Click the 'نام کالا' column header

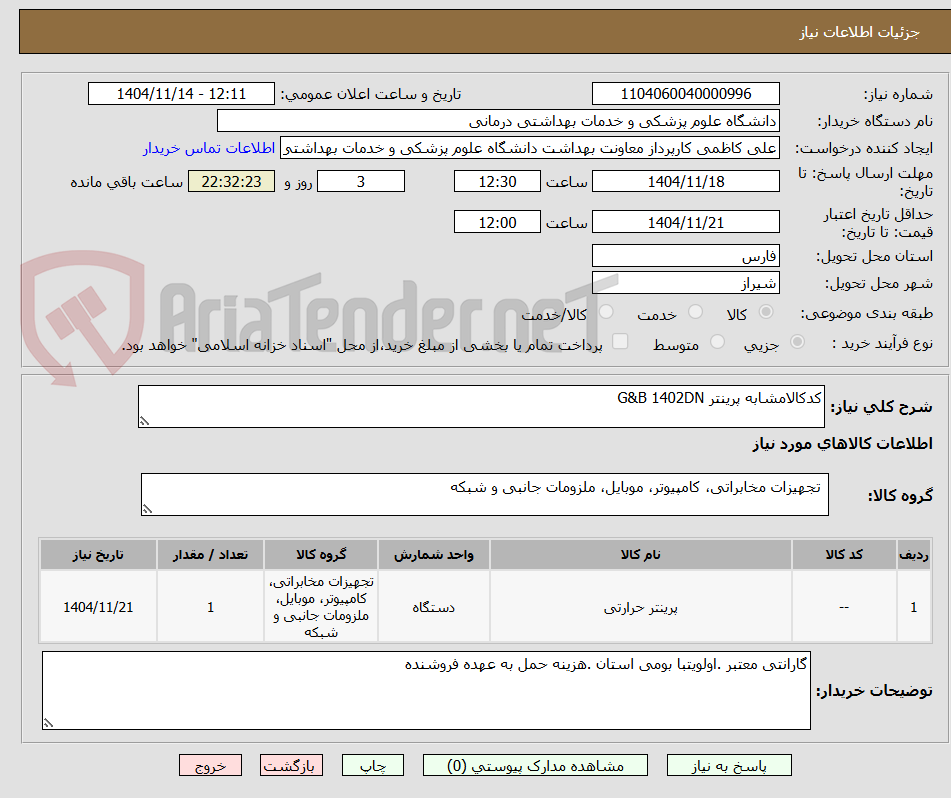click(x=640, y=555)
